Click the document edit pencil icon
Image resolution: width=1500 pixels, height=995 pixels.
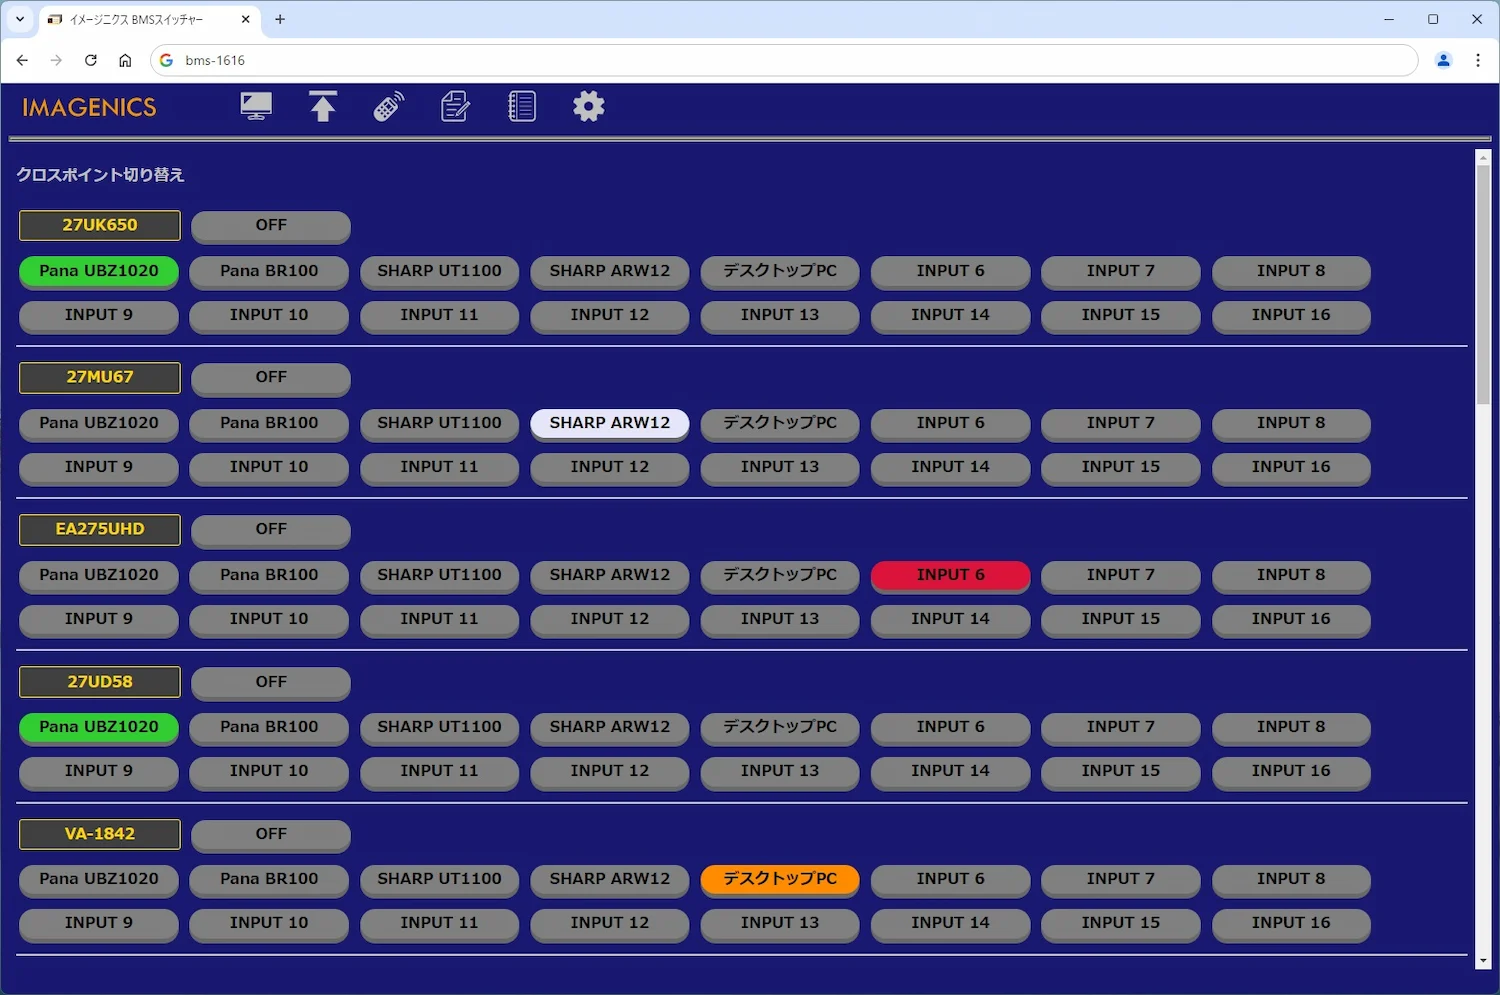(x=455, y=106)
